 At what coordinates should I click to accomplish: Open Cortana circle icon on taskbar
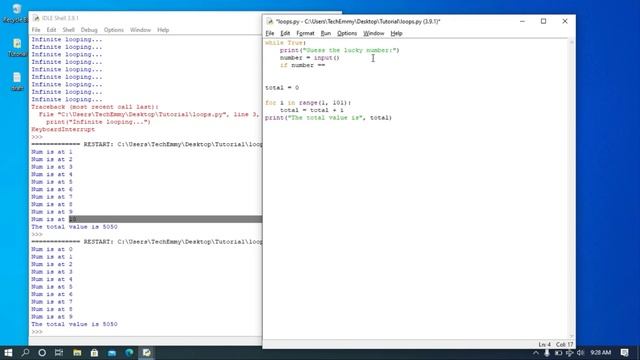click(42, 353)
